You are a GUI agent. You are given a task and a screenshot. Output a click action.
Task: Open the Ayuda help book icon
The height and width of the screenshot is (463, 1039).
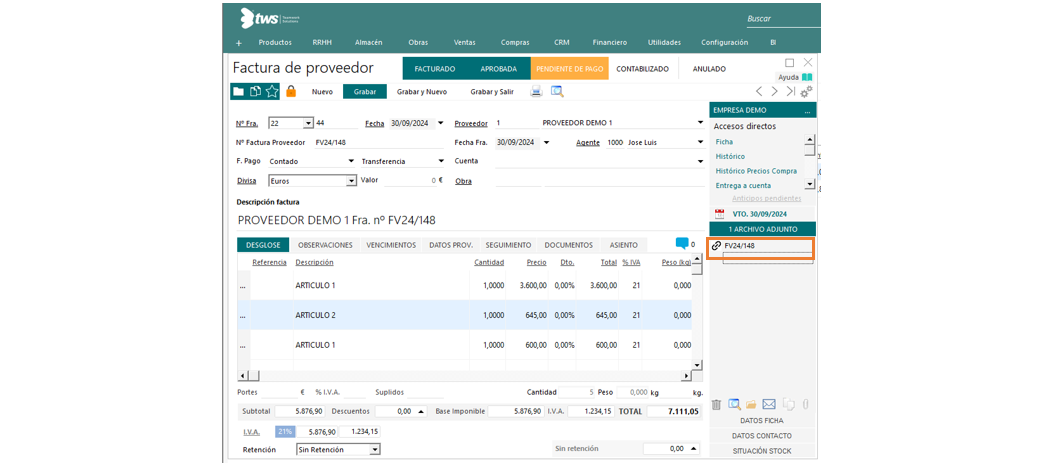(806, 77)
